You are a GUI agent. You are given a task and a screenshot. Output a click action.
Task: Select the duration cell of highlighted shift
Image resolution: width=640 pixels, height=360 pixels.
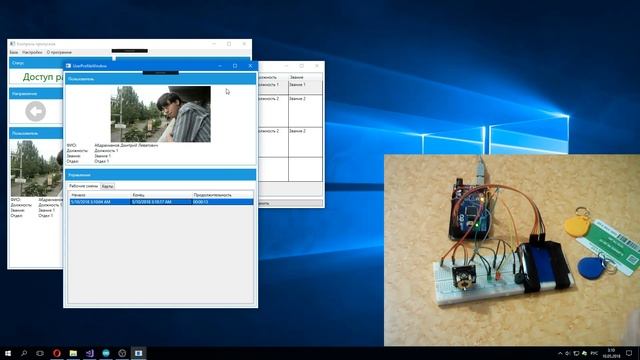tap(222, 202)
